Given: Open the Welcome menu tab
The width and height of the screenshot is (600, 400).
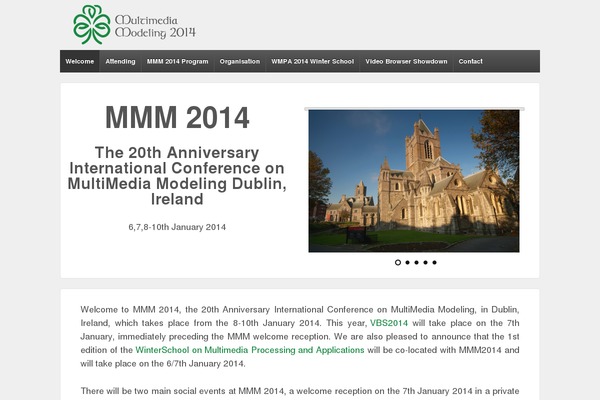Looking at the screenshot, I should [x=80, y=62].
